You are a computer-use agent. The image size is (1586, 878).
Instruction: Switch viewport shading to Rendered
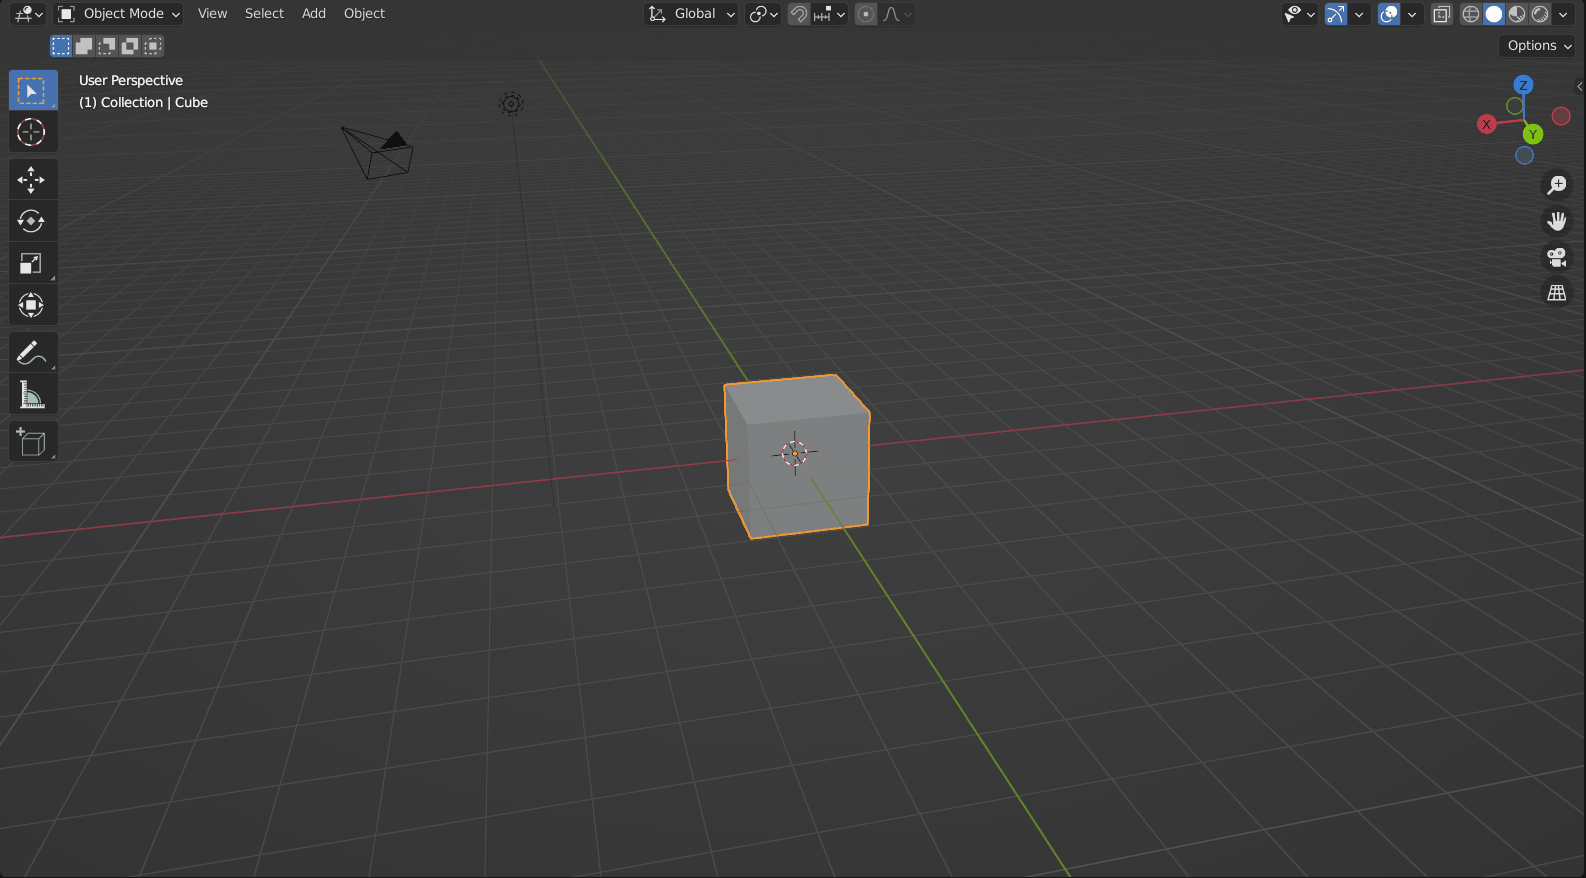pyautogui.click(x=1540, y=14)
